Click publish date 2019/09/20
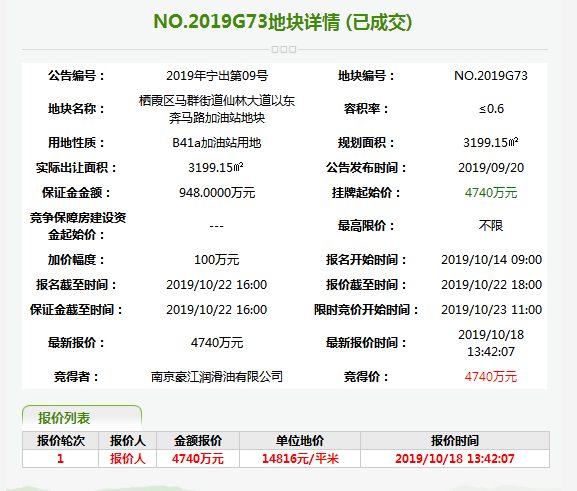Image resolution: width=577 pixels, height=491 pixels. 491,168
